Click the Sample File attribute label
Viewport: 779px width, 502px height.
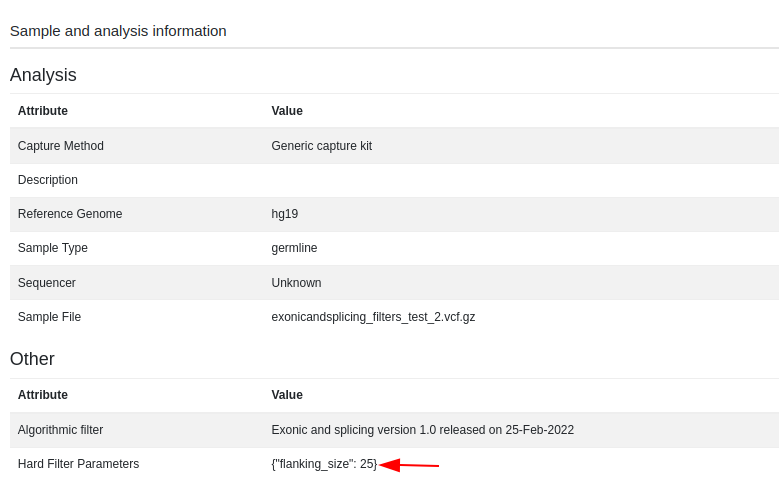(x=49, y=317)
